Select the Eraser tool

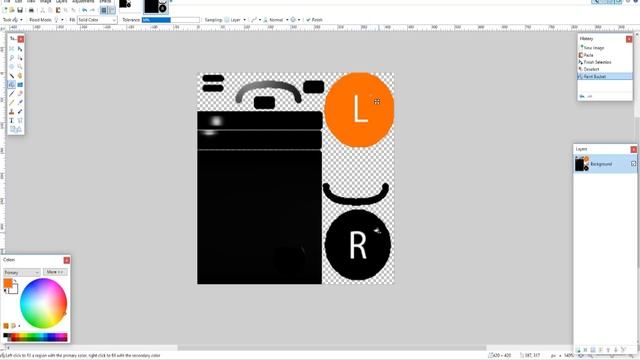coord(20,93)
